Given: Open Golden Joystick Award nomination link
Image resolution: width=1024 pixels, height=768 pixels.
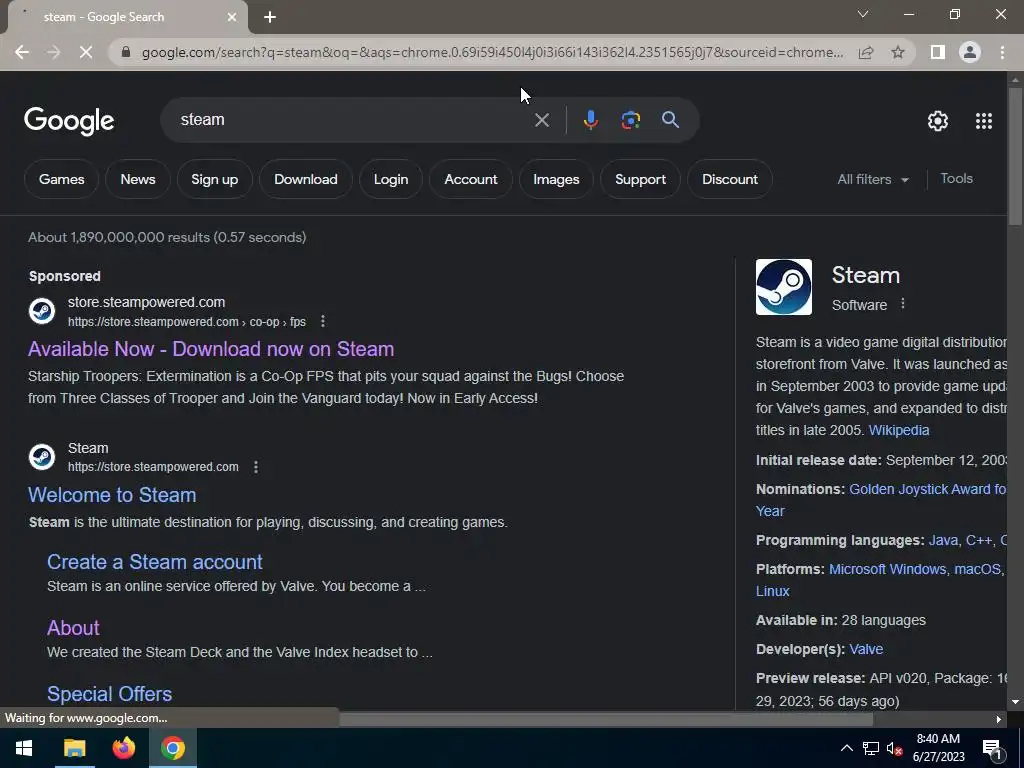Looking at the screenshot, I should point(927,489).
